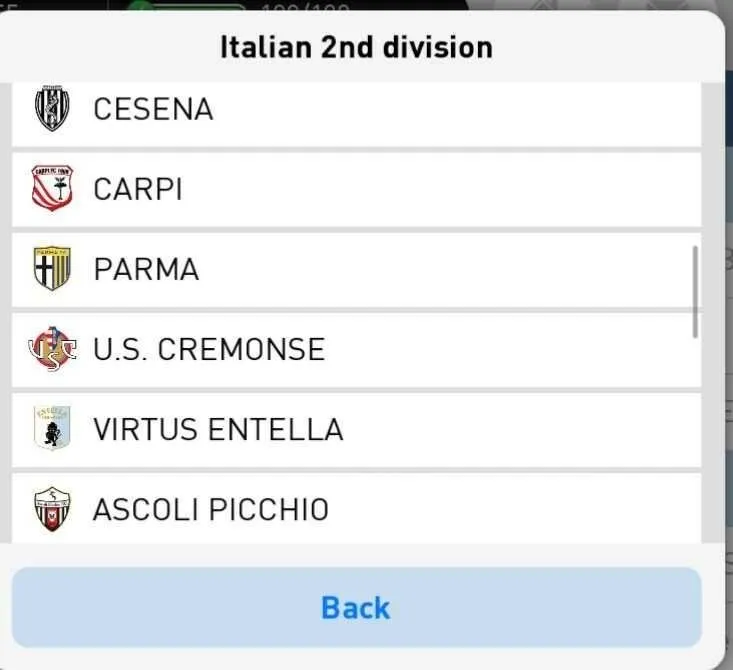Screen dimensions: 733x670
Task: Select the VIRTUS ENTELLA team name
Action: (218, 429)
